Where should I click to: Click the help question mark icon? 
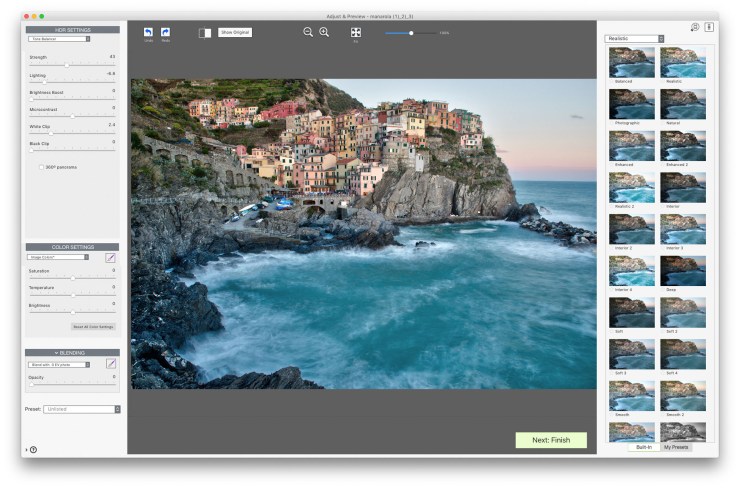(x=34, y=450)
